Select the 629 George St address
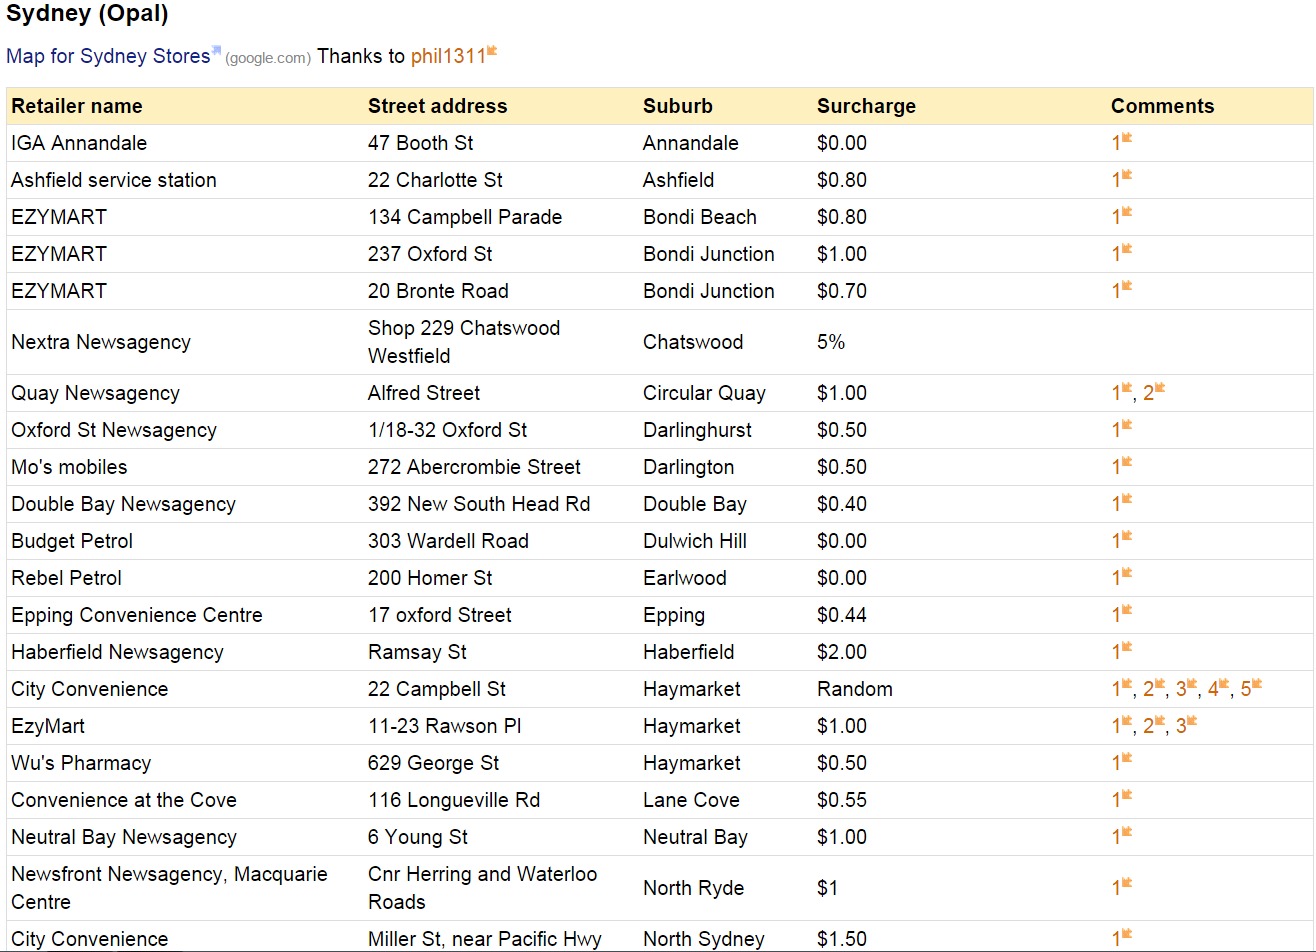 coord(433,763)
